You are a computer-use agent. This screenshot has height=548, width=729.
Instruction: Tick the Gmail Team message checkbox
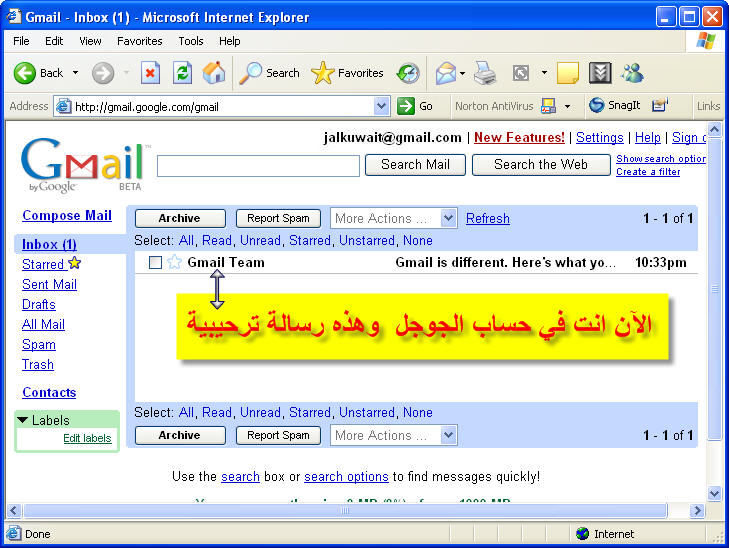(x=155, y=263)
